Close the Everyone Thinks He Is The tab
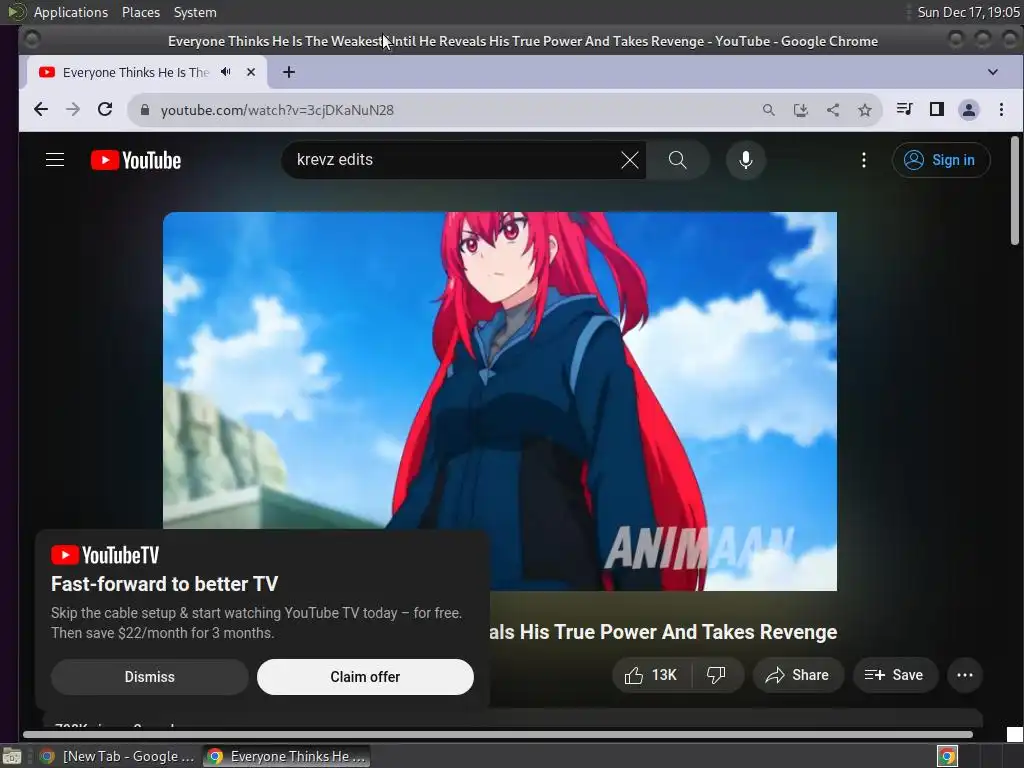Image resolution: width=1024 pixels, height=768 pixels. pyautogui.click(x=251, y=72)
